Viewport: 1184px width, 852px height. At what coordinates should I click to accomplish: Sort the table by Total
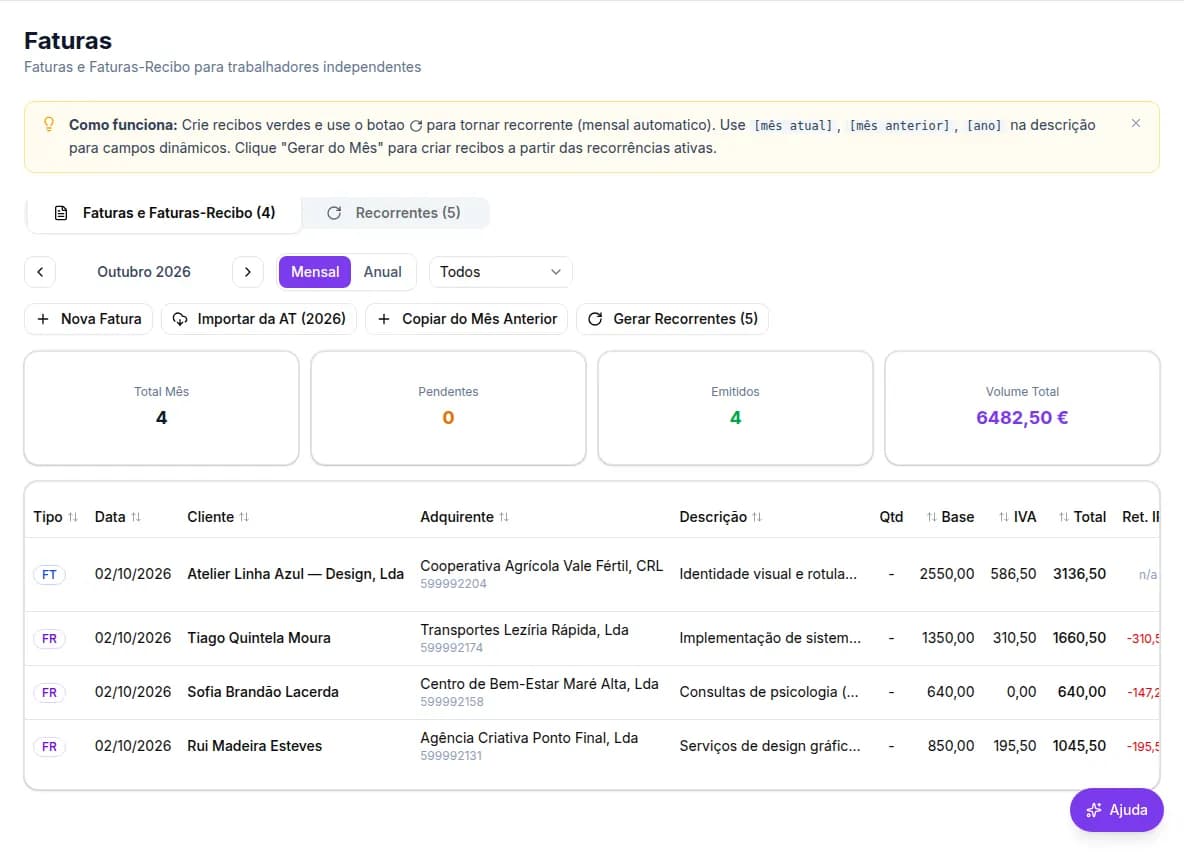[1082, 517]
